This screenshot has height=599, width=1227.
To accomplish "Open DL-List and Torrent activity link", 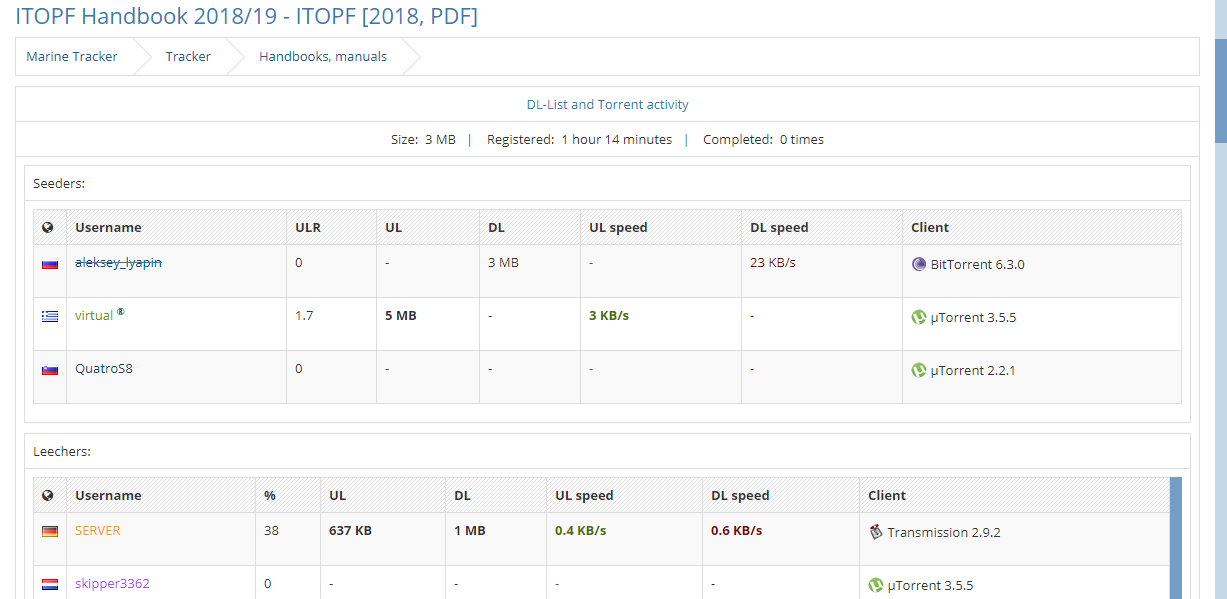I will click(607, 105).
